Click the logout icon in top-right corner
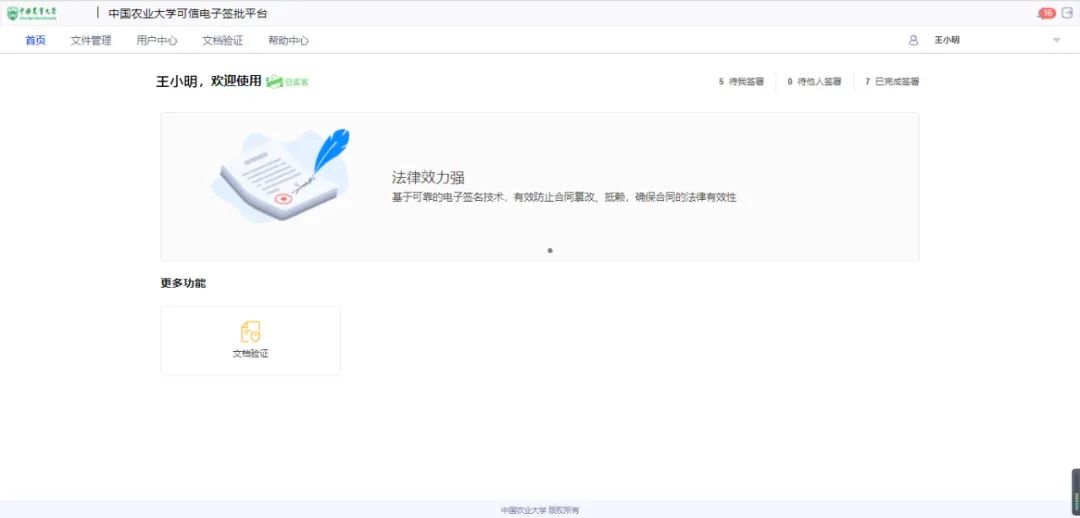This screenshot has height=518, width=1080. click(1067, 13)
